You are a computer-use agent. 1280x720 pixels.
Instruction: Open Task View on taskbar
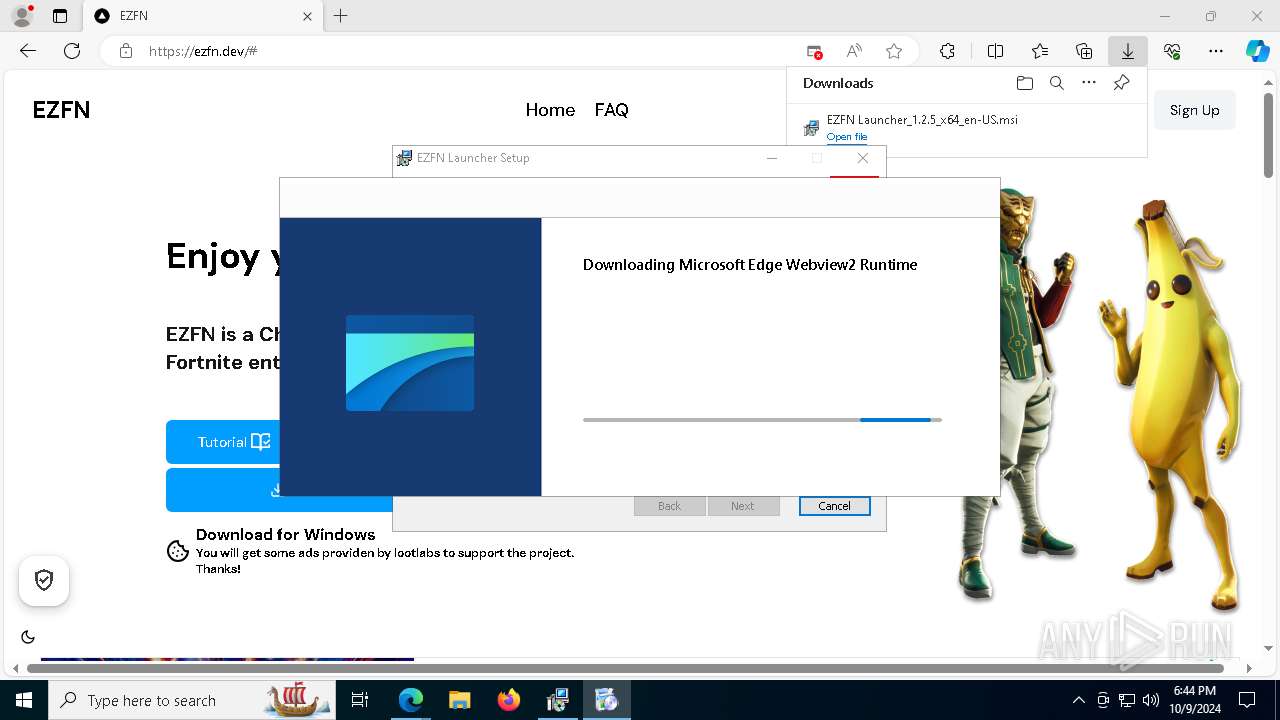point(360,700)
